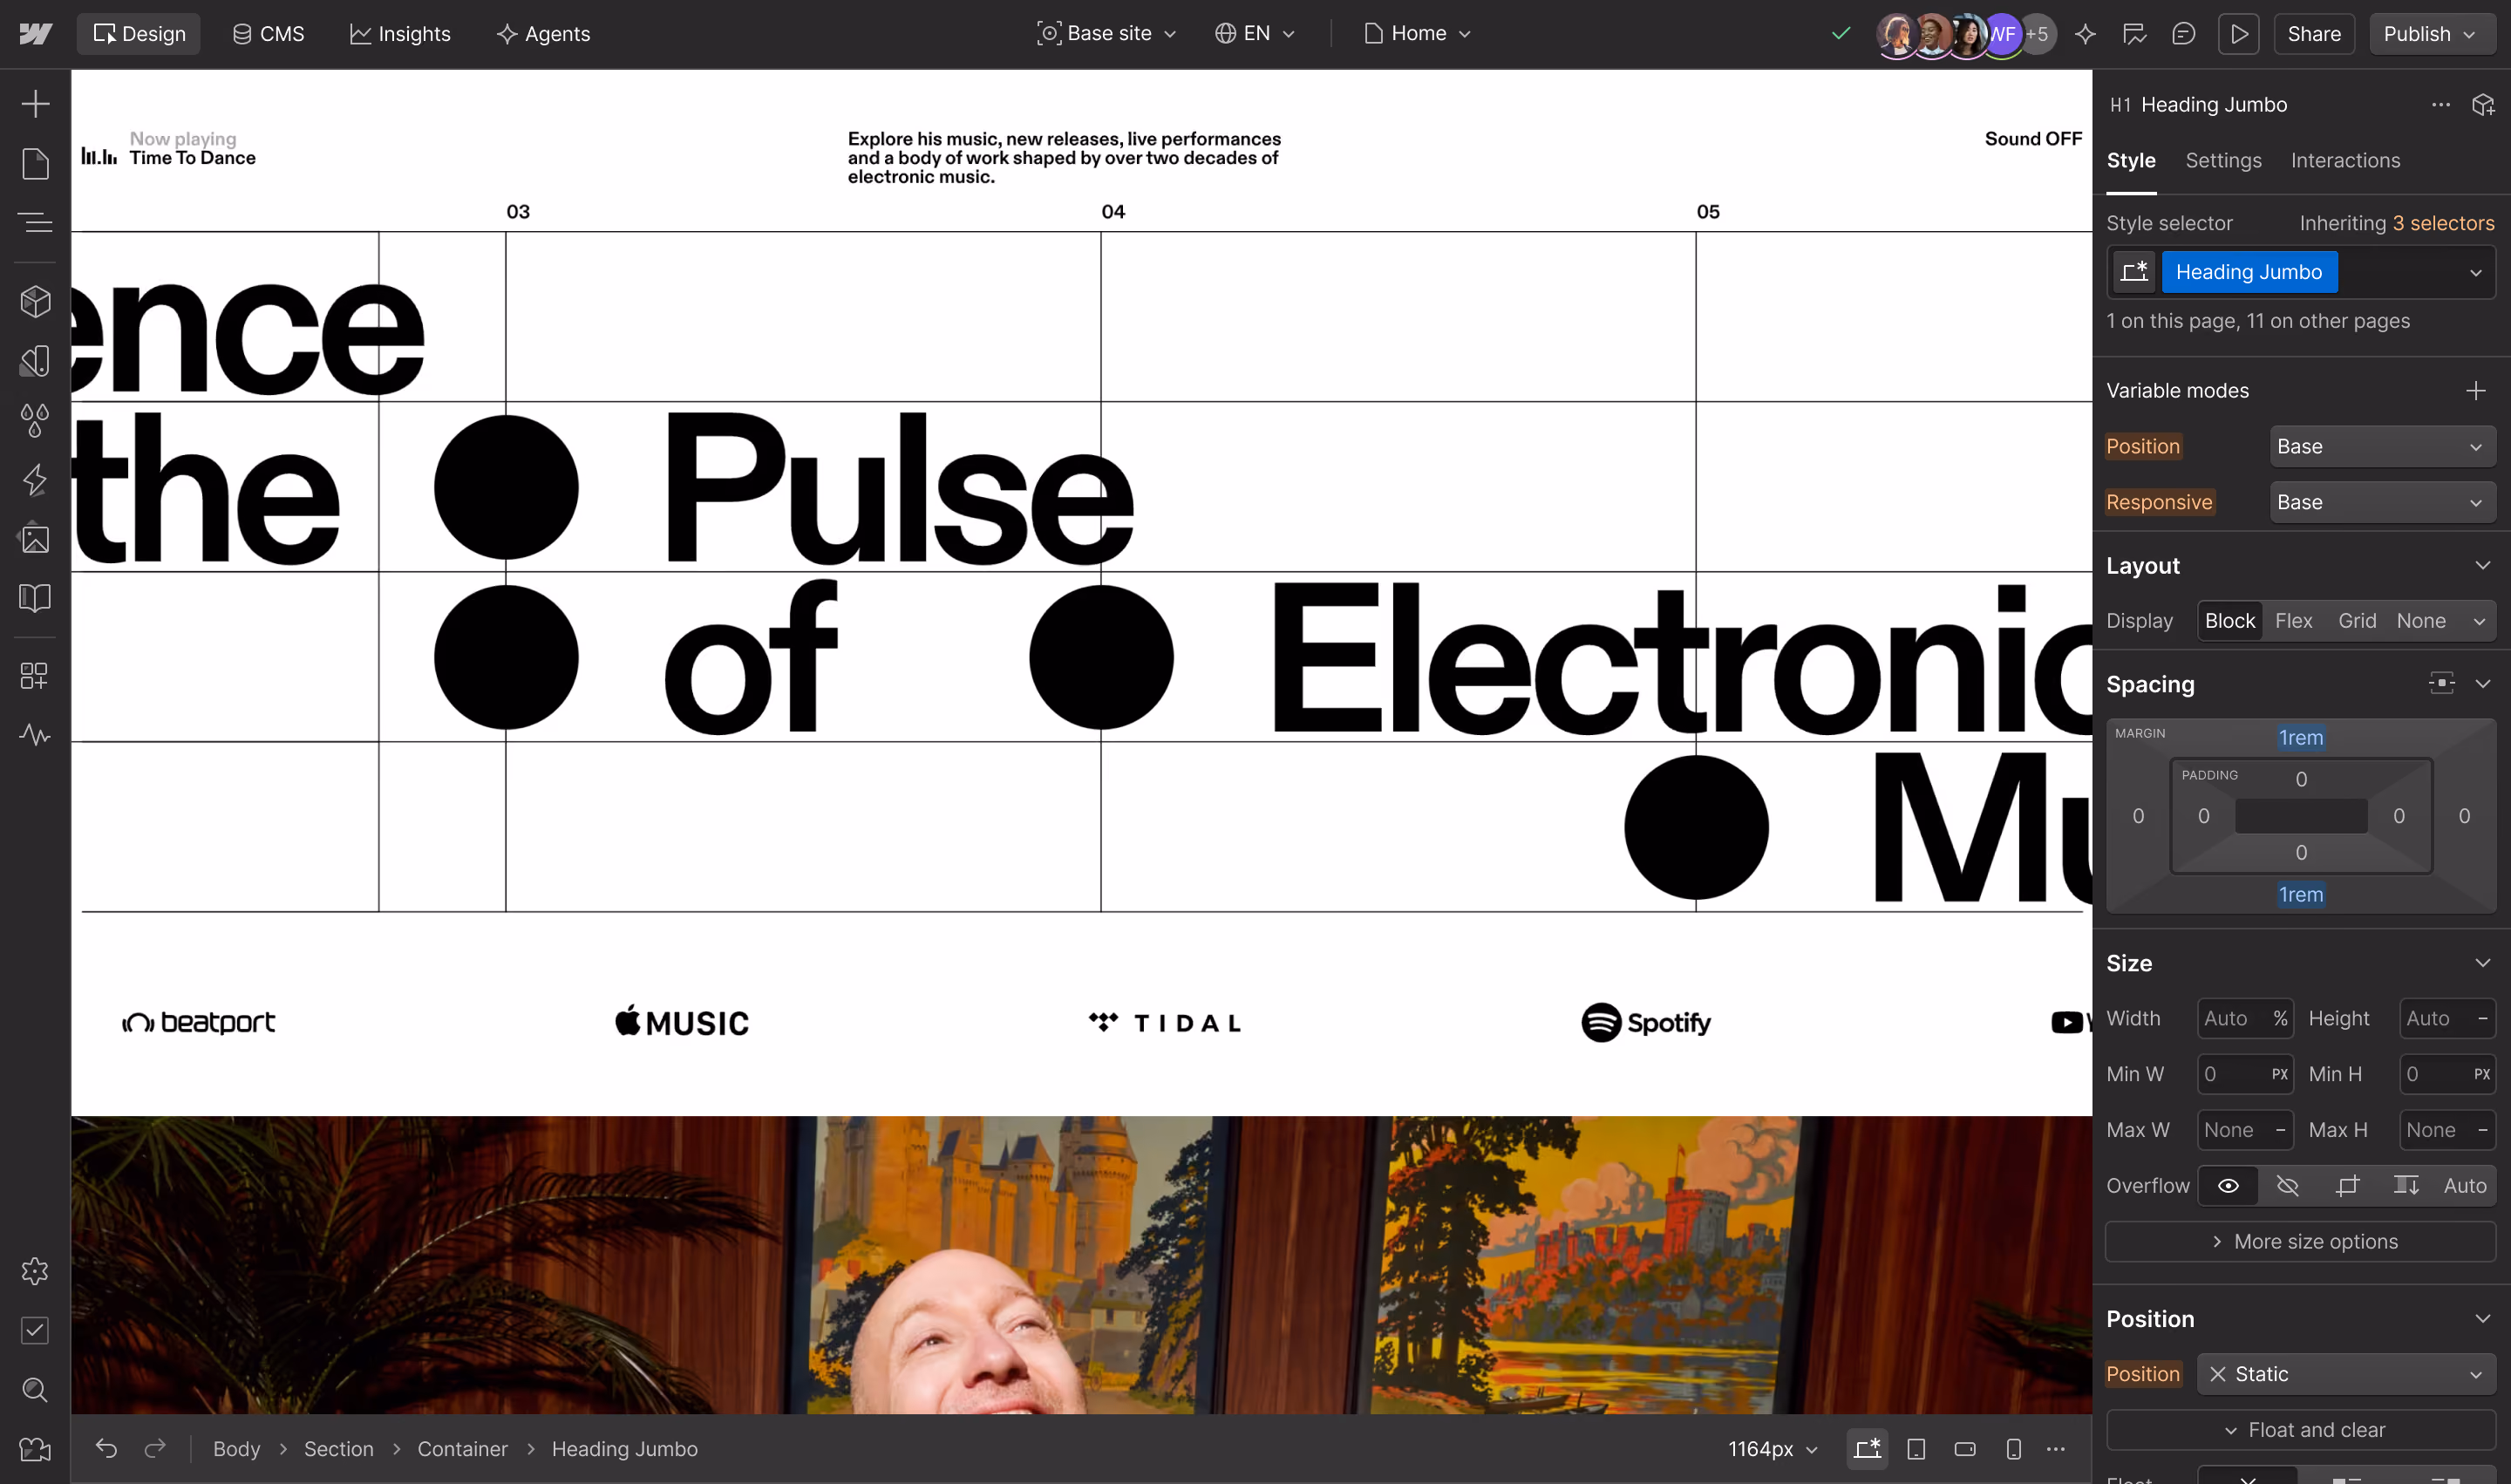The width and height of the screenshot is (2511, 1484).
Task: Open the Home page dropdown
Action: tap(1418, 34)
